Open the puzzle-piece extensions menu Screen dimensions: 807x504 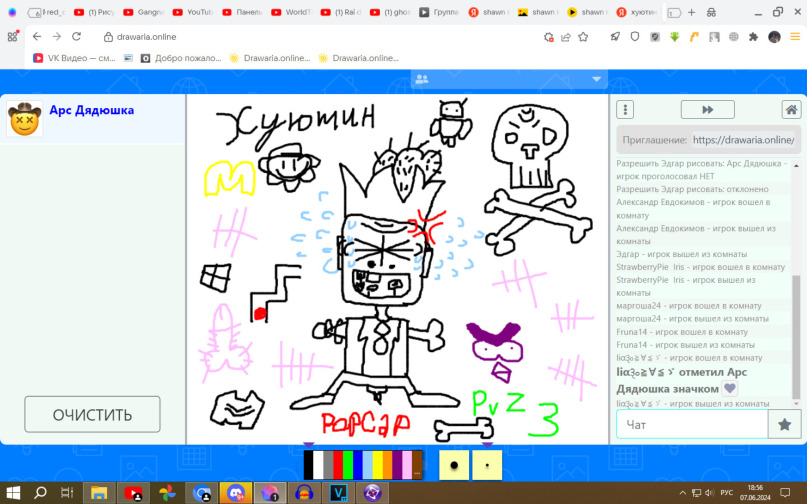tap(753, 37)
